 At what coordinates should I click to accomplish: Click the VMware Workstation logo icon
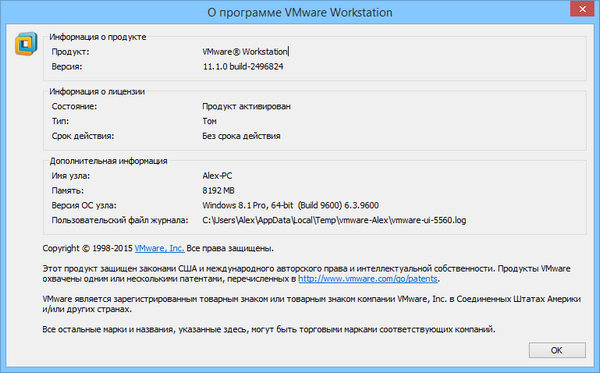26,44
